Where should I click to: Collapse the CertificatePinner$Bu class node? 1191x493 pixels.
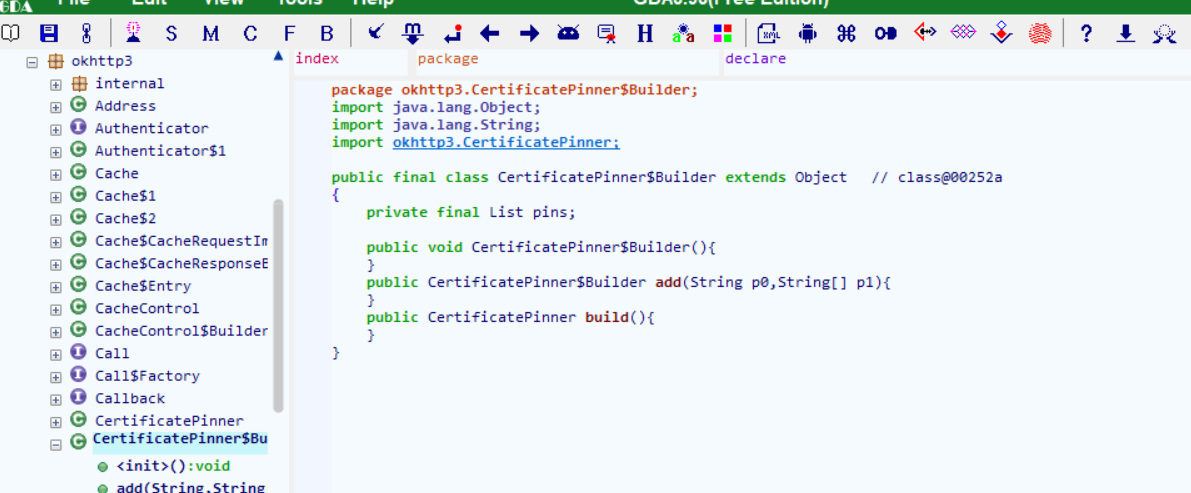click(55, 445)
